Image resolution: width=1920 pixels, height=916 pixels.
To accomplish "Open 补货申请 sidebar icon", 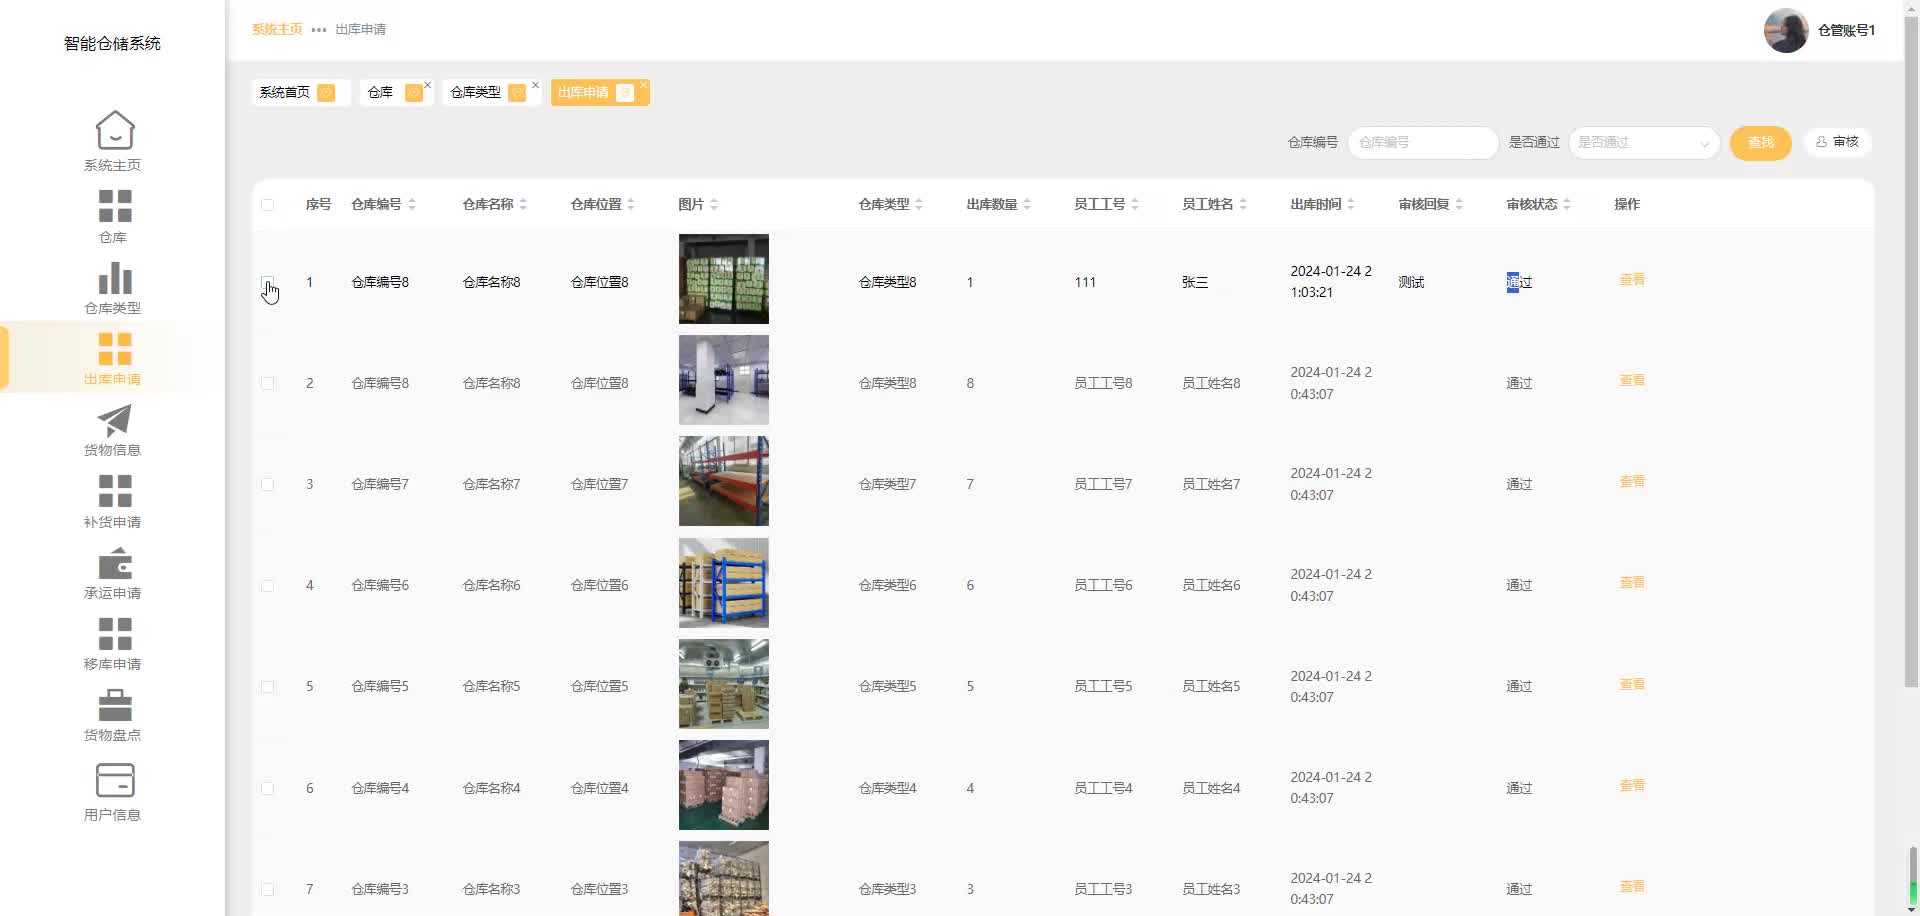I will [114, 492].
